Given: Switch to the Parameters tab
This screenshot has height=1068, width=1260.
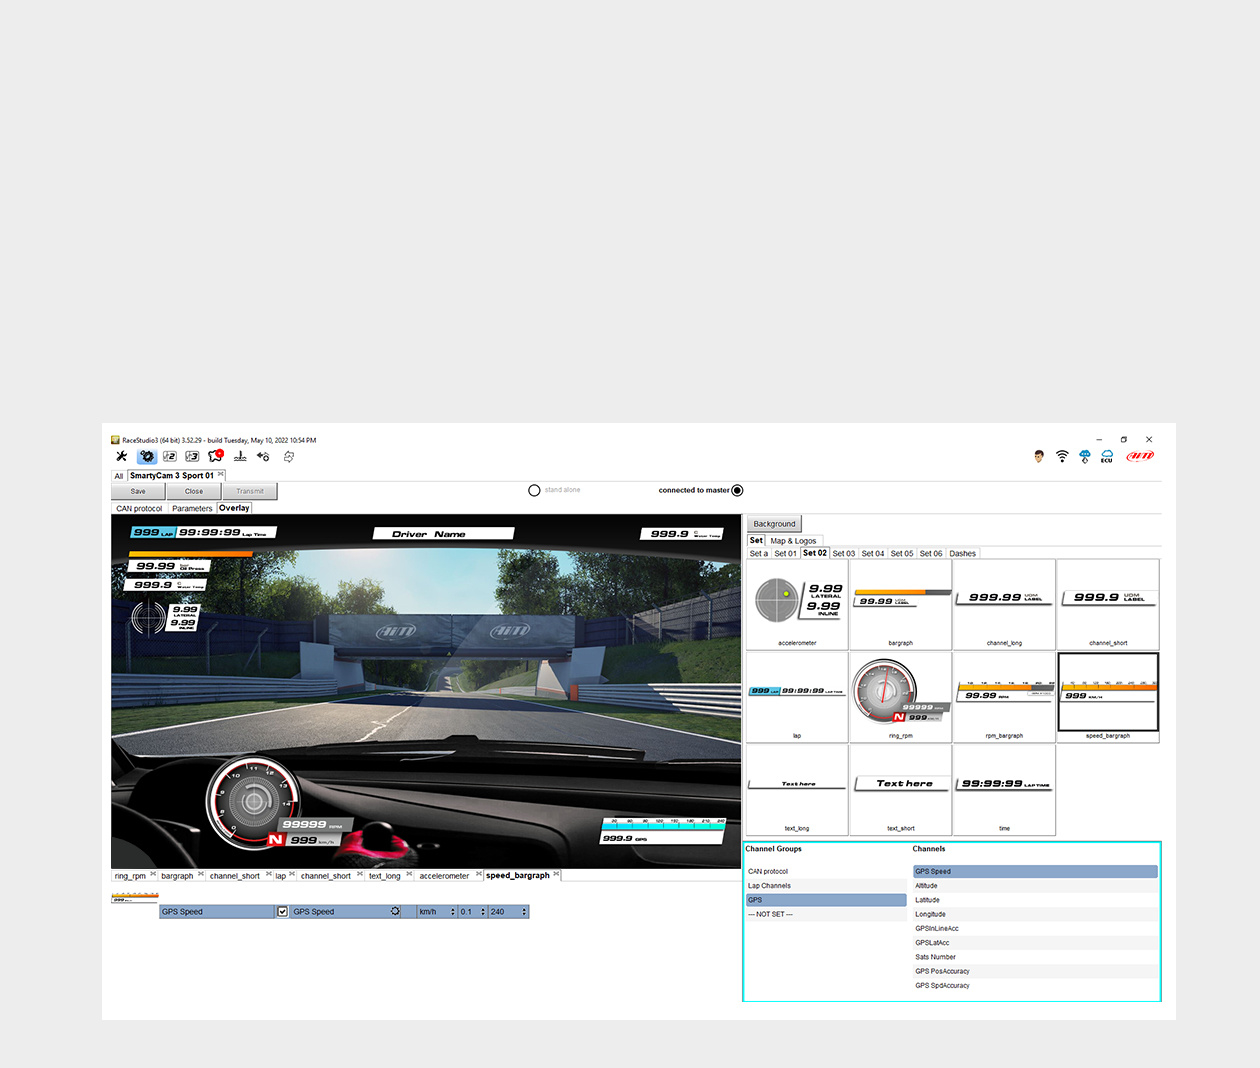Looking at the screenshot, I should [192, 508].
